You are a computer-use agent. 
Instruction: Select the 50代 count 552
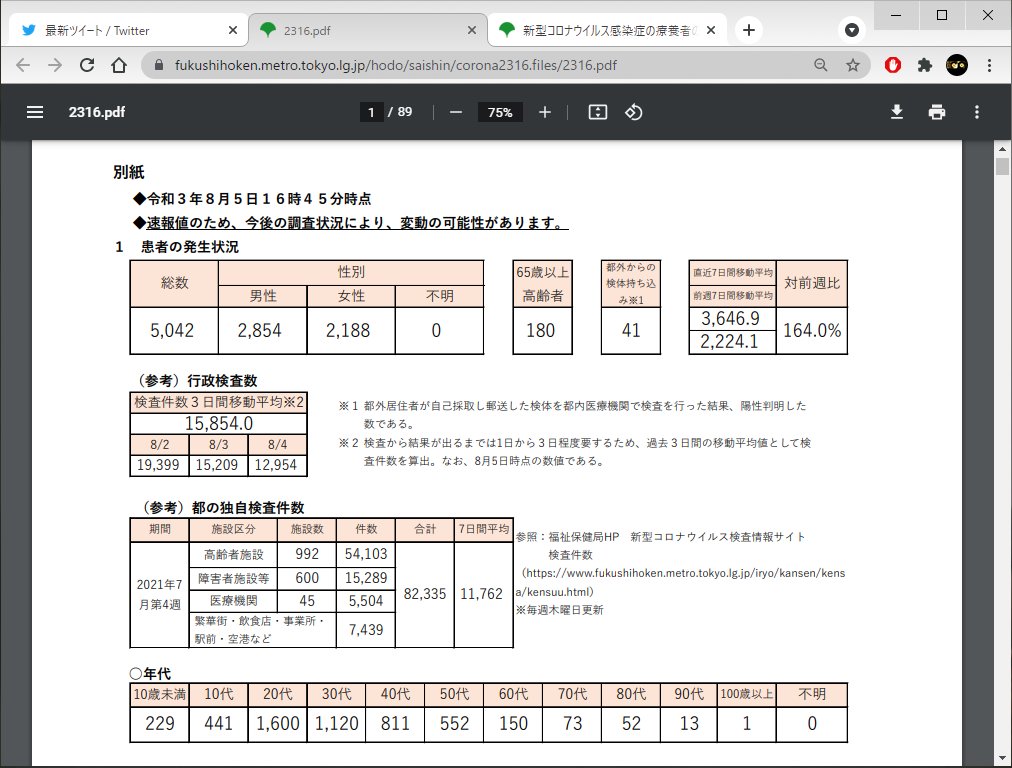(454, 723)
